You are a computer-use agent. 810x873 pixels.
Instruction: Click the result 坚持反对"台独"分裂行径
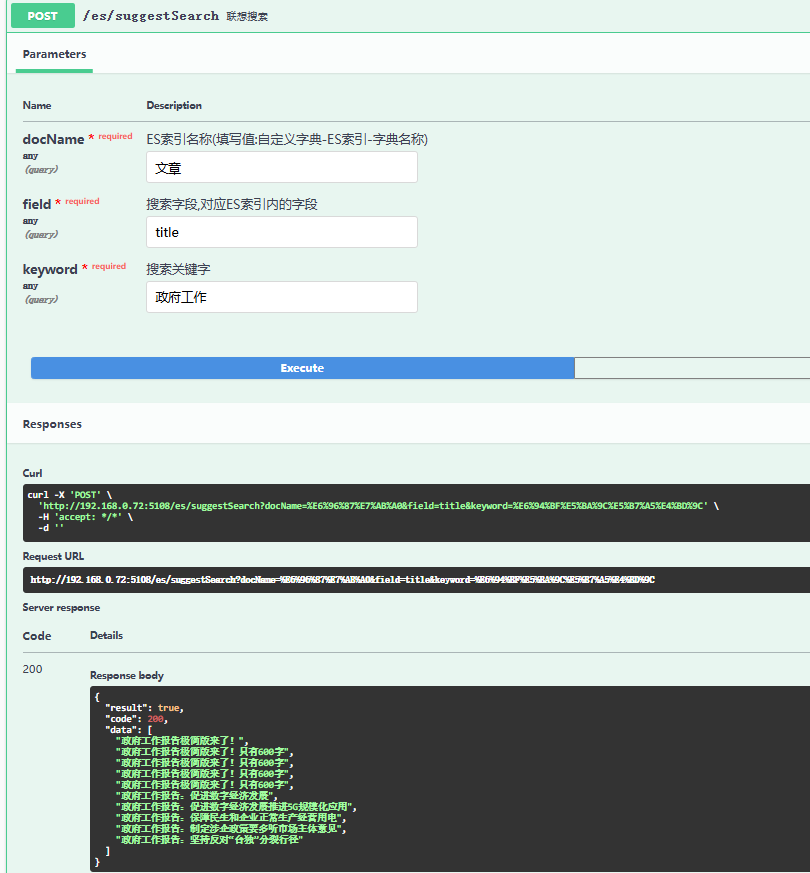pos(209,840)
